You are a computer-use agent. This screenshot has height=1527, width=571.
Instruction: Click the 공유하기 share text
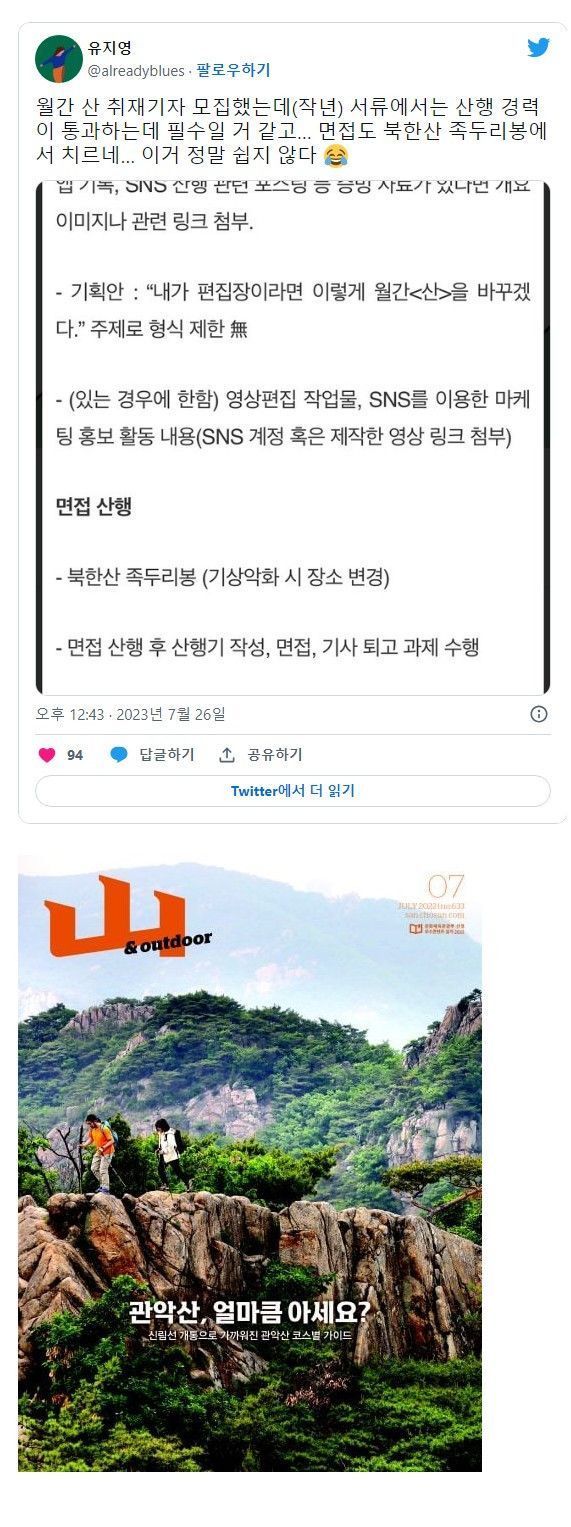pyautogui.click(x=275, y=755)
